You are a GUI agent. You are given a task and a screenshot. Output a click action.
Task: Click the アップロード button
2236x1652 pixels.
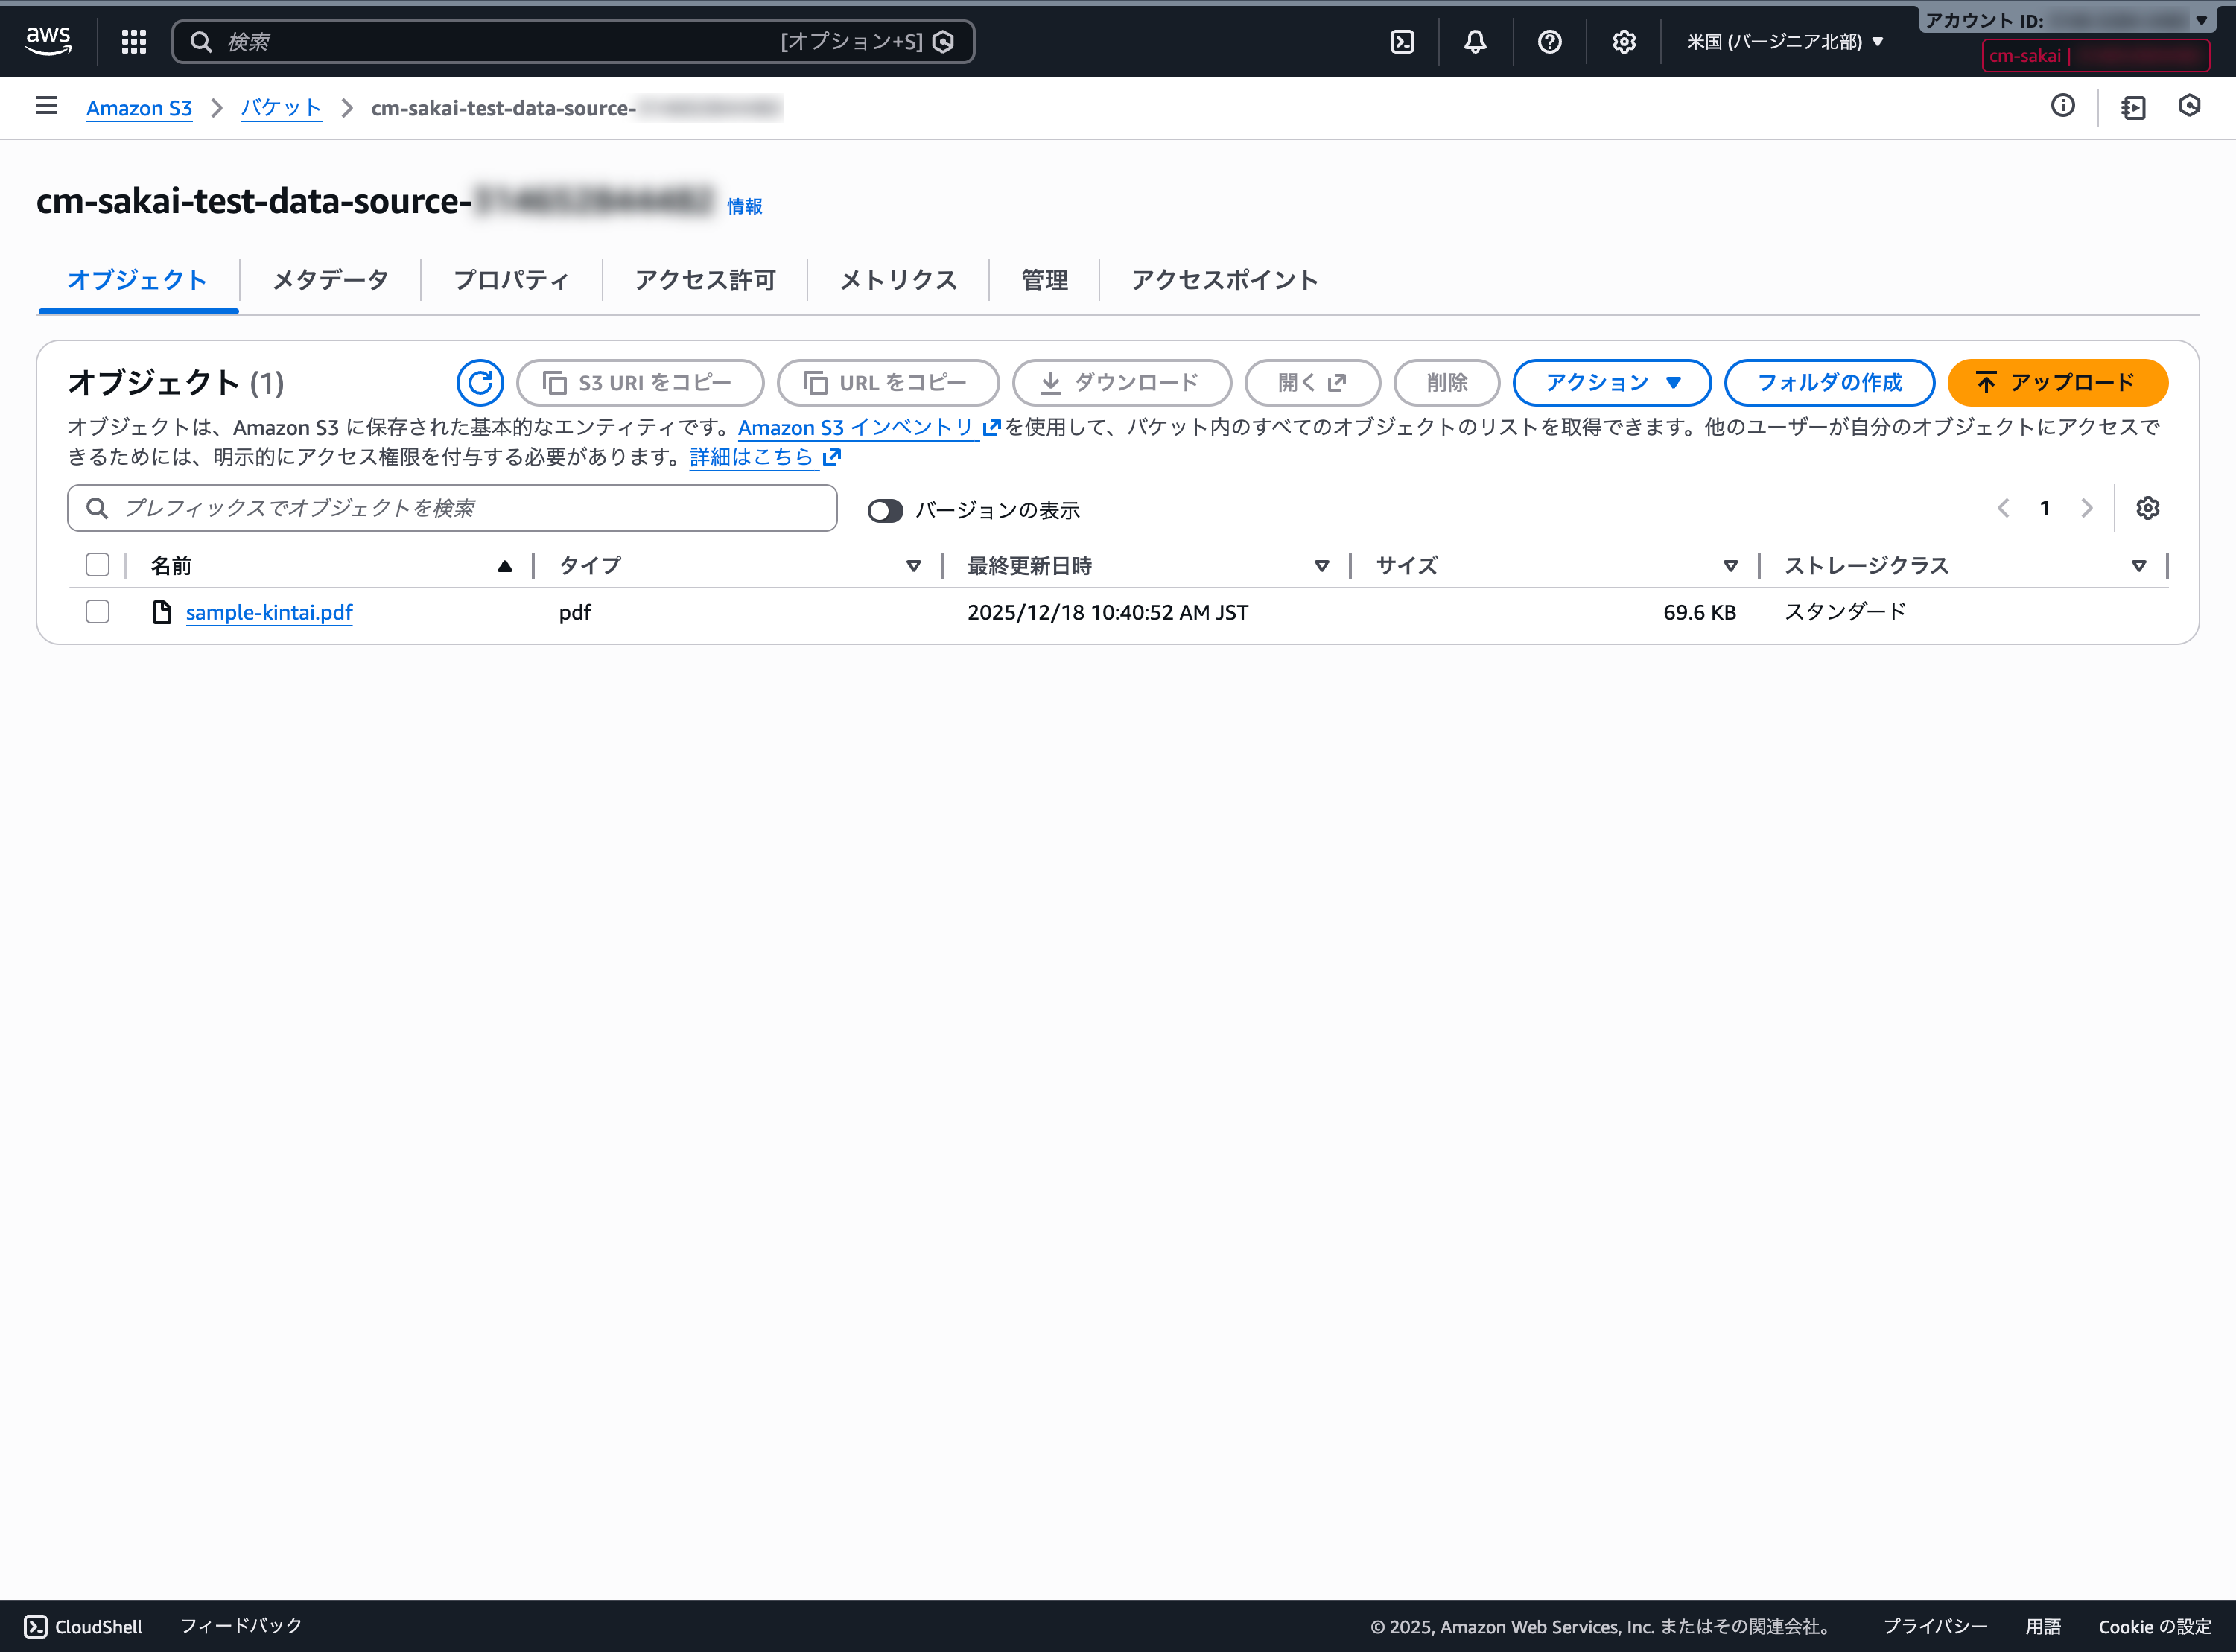[2057, 382]
